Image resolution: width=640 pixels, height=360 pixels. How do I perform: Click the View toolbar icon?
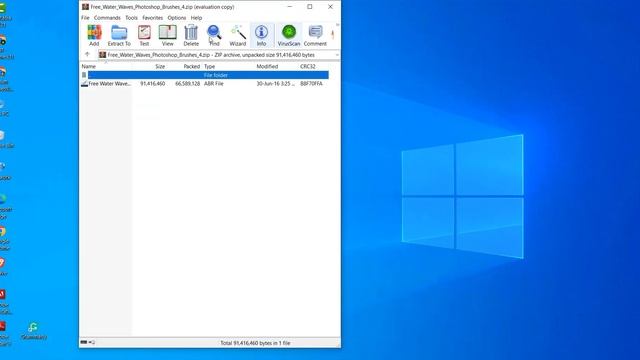[167, 35]
